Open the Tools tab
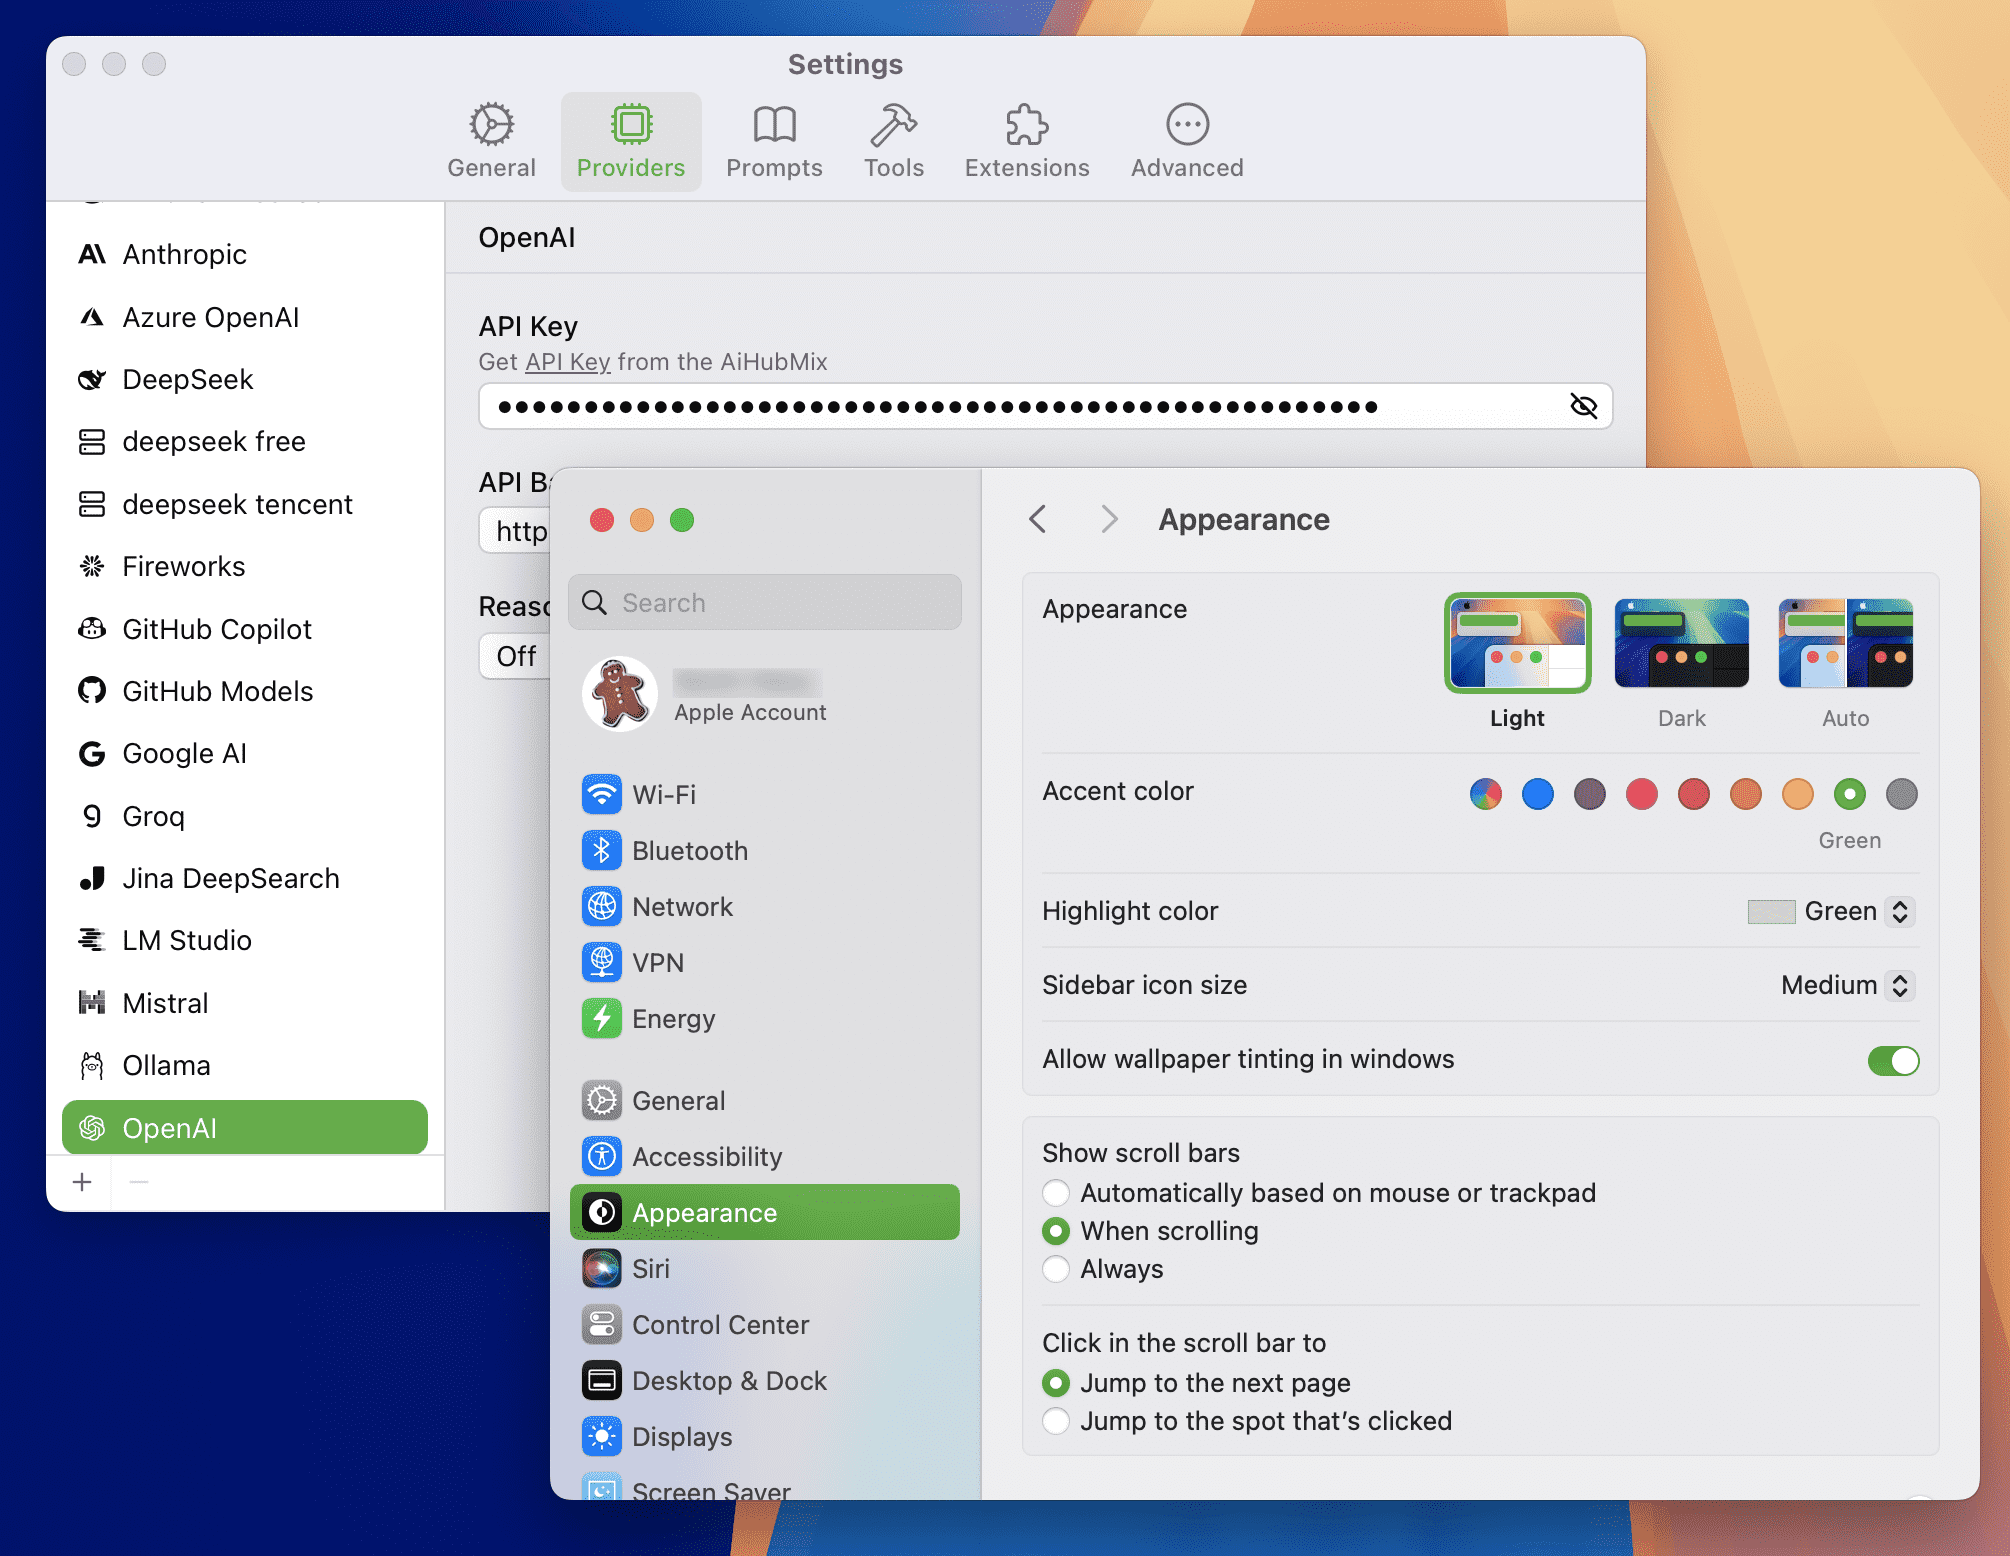This screenshot has height=1556, width=2010. click(x=894, y=142)
